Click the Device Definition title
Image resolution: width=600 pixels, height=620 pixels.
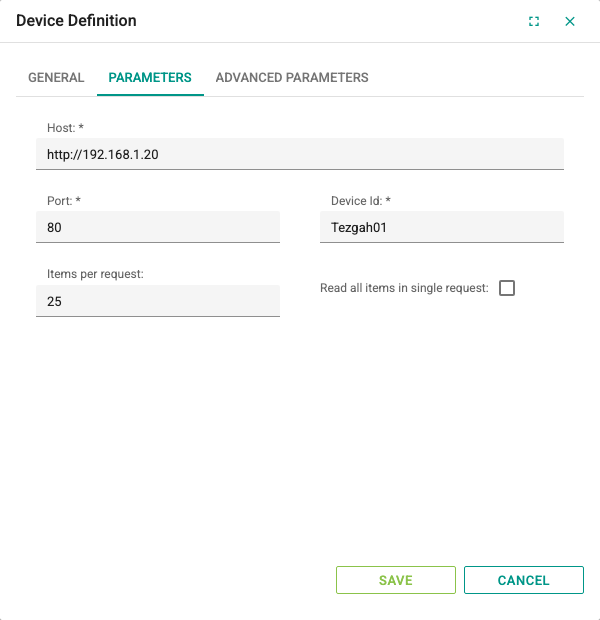click(x=76, y=21)
